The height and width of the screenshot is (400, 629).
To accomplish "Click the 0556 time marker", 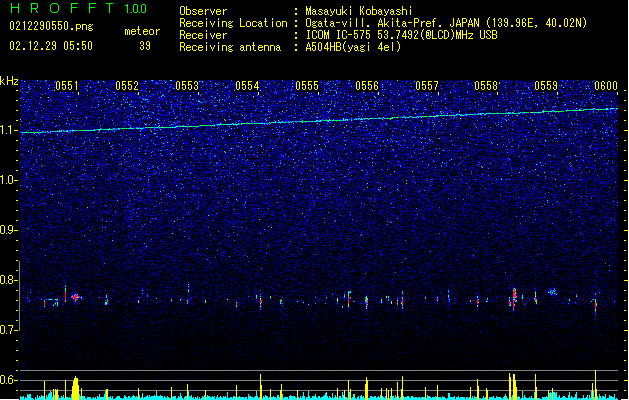I will 367,85.
